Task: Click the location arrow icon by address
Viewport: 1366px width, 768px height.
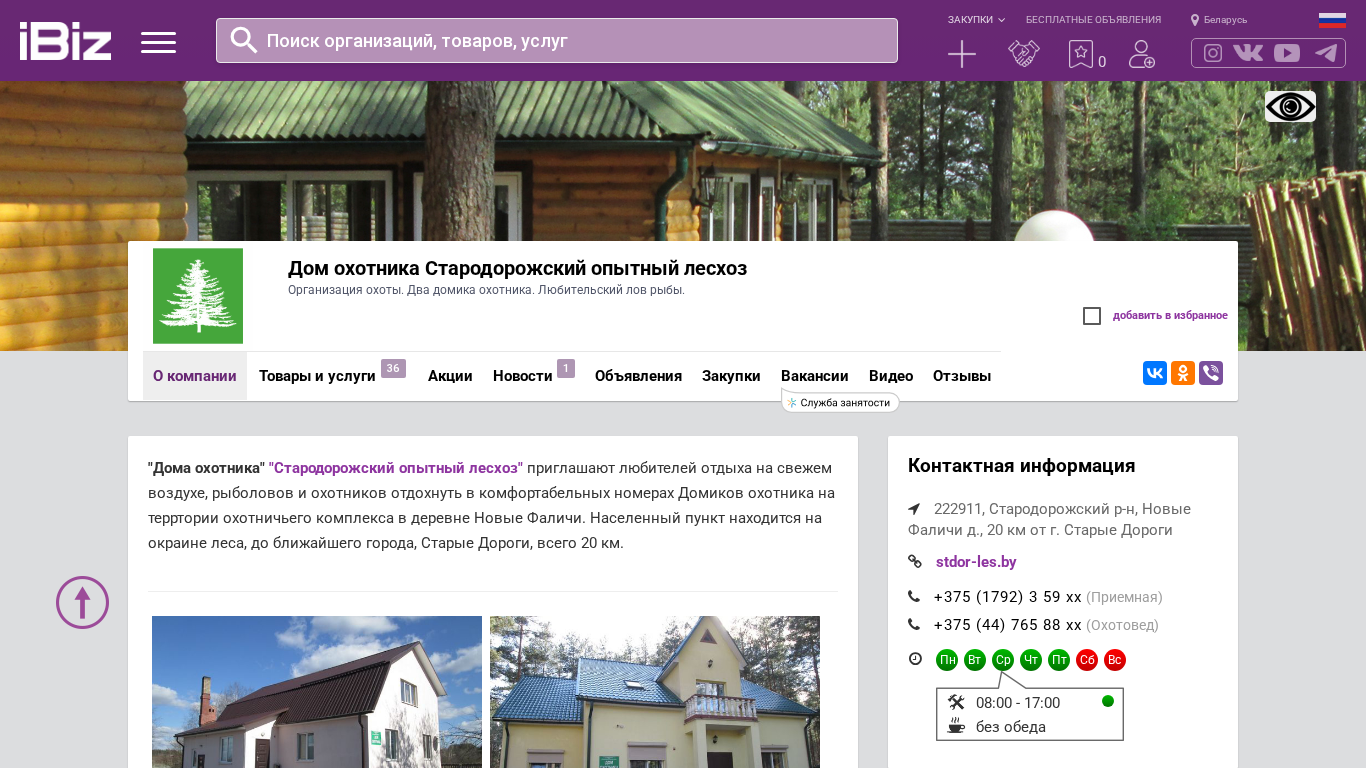Action: (914, 509)
